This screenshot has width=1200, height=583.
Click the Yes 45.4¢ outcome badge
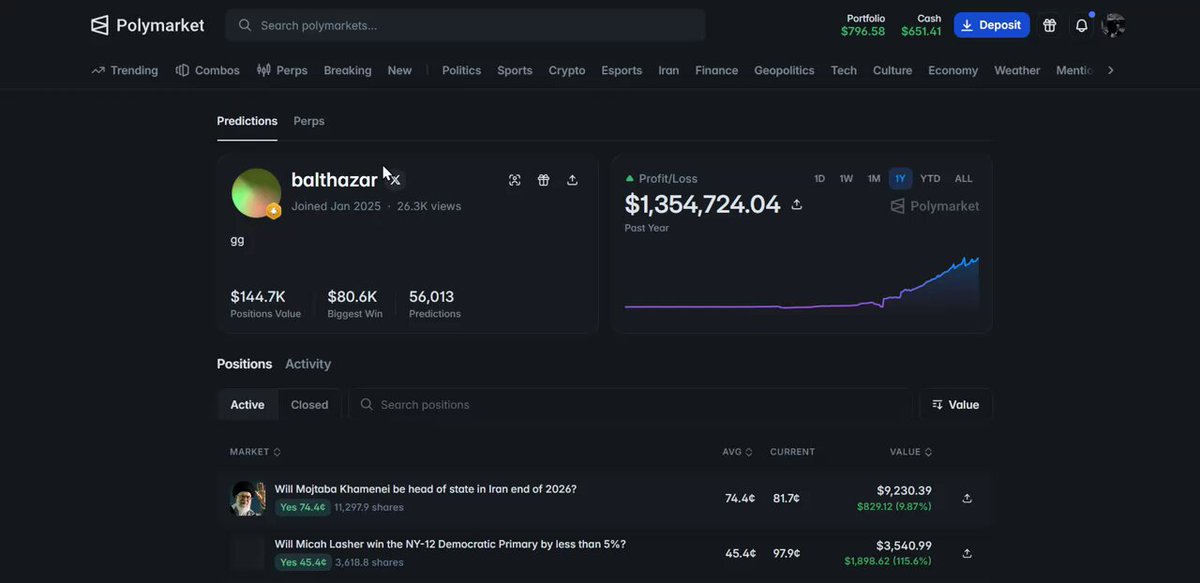(303, 562)
